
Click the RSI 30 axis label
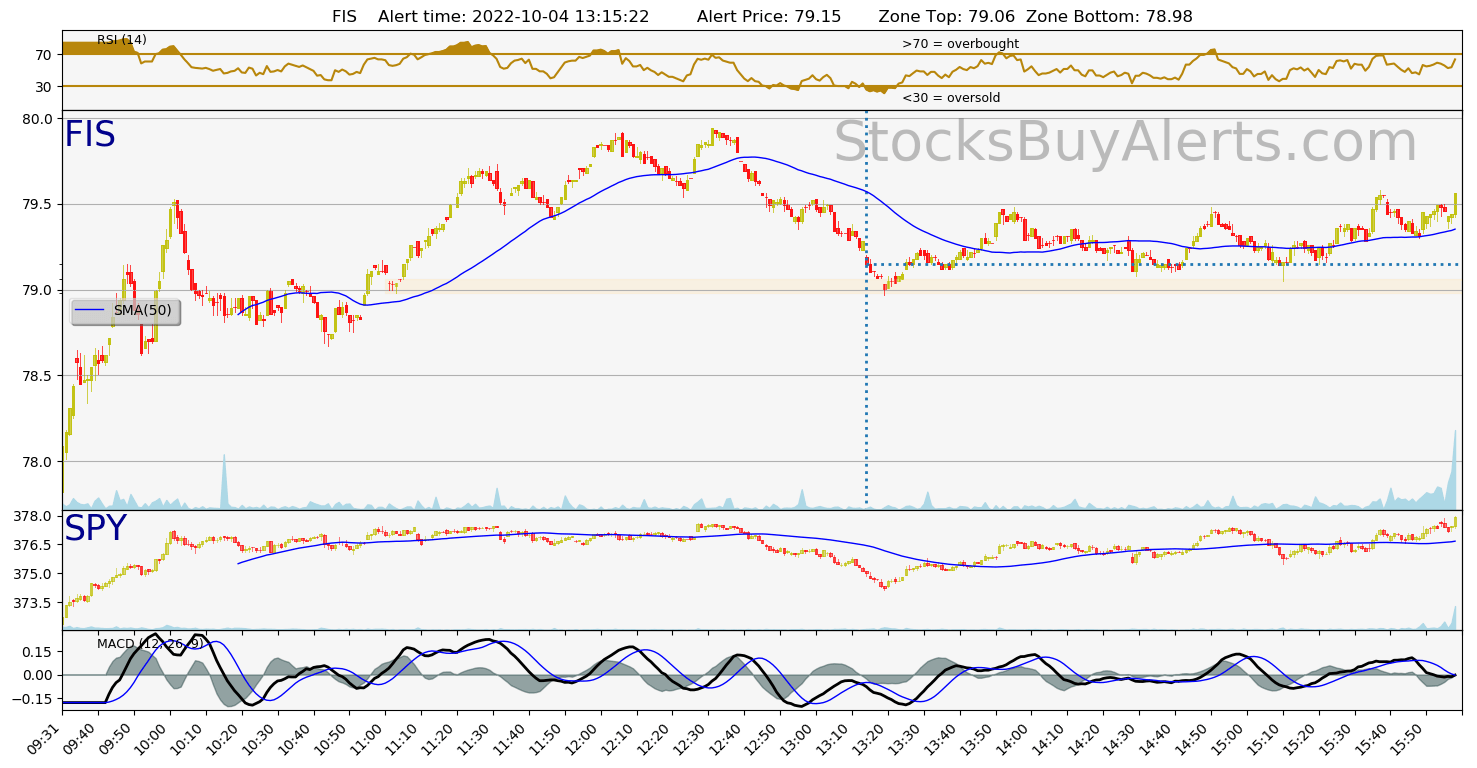click(x=44, y=87)
